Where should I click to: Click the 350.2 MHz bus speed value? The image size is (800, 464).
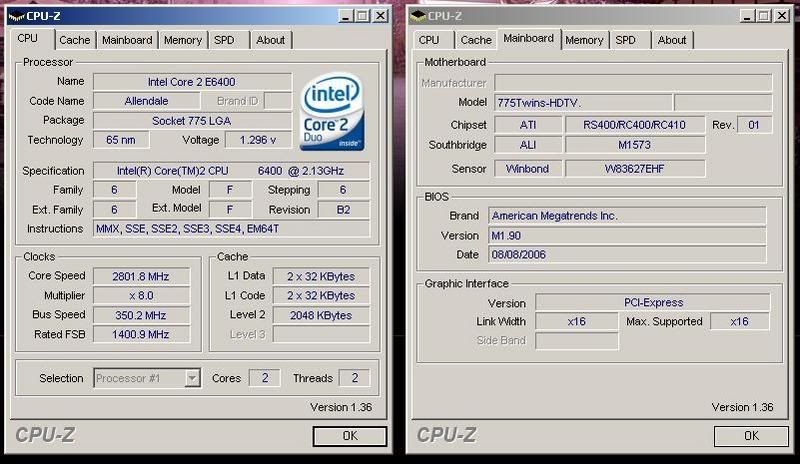coord(141,315)
